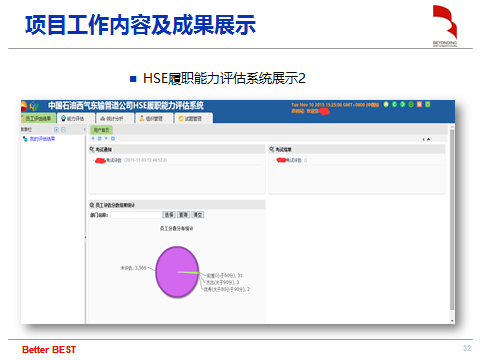Click the vertical scrollbar on the right
The width and height of the screenshot is (480, 360).
pyautogui.click(x=452, y=220)
